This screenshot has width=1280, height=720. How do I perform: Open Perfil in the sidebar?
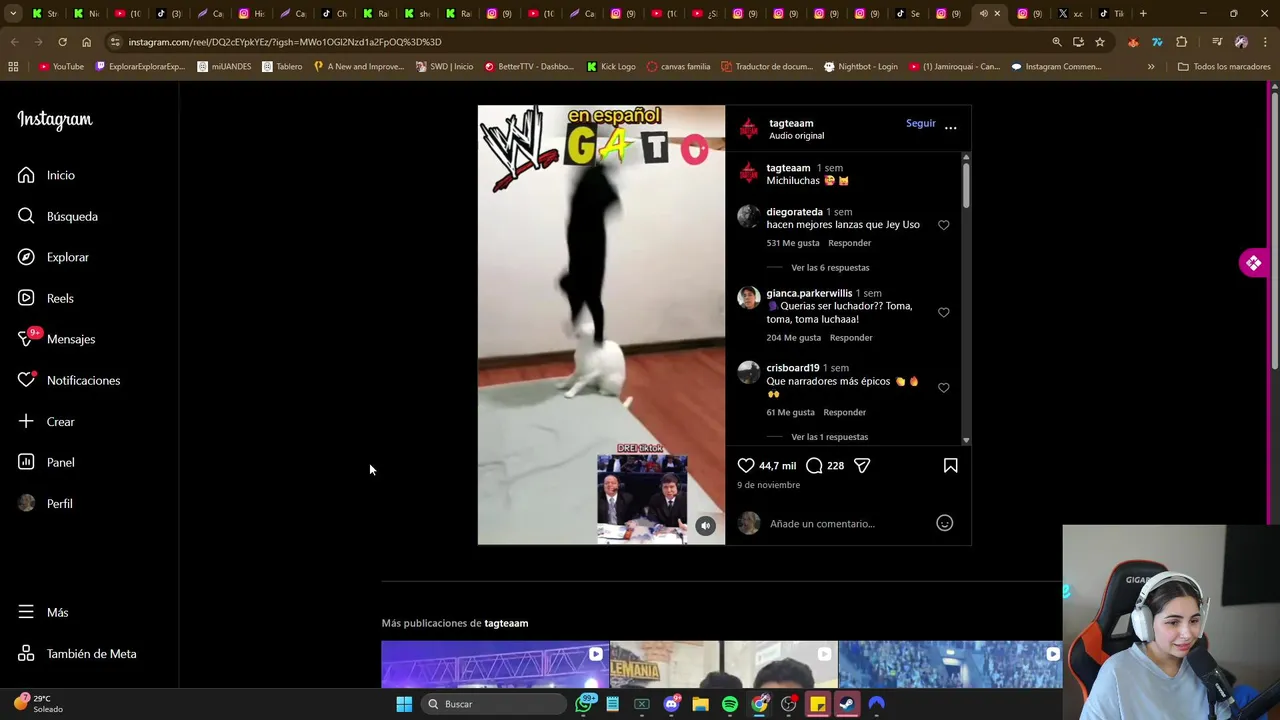pos(46,503)
